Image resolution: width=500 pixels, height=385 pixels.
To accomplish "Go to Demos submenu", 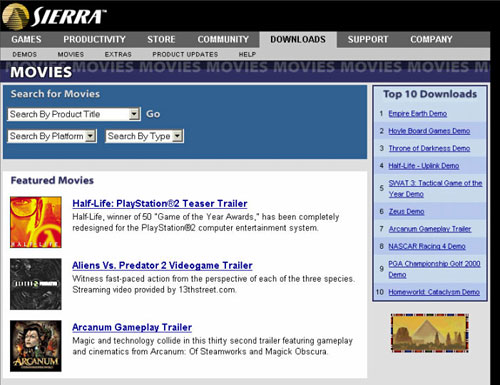I will pyautogui.click(x=25, y=54).
